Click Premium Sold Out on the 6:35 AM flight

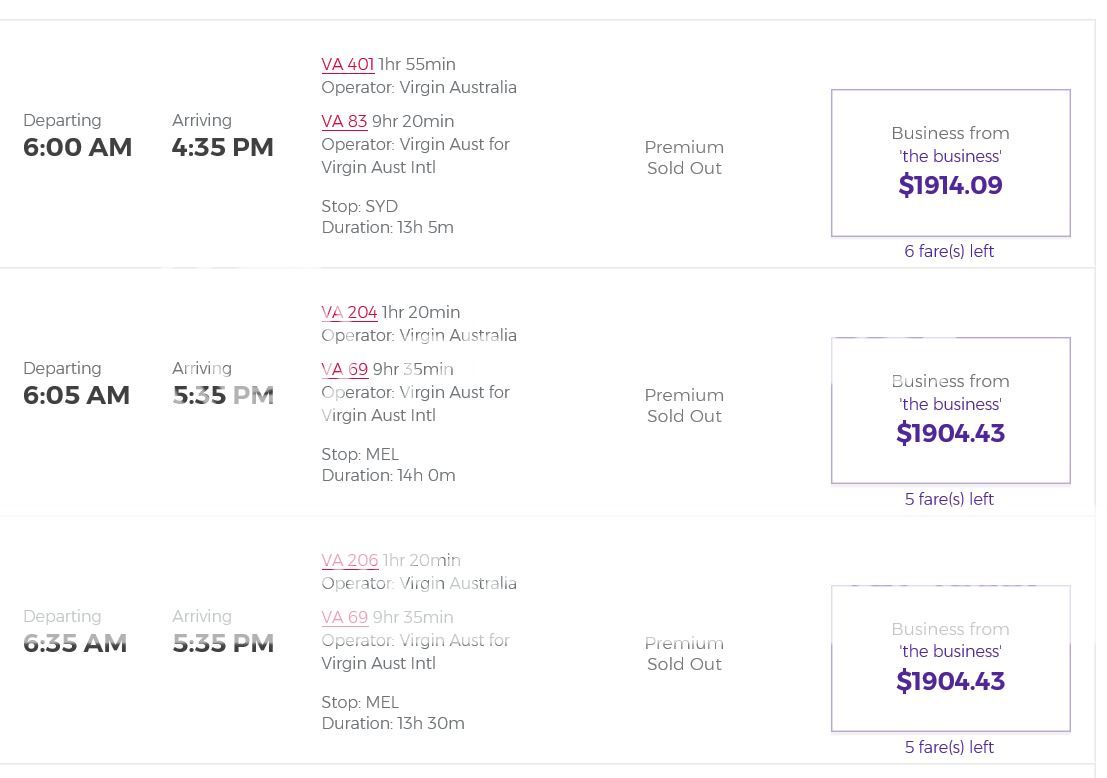click(x=684, y=654)
